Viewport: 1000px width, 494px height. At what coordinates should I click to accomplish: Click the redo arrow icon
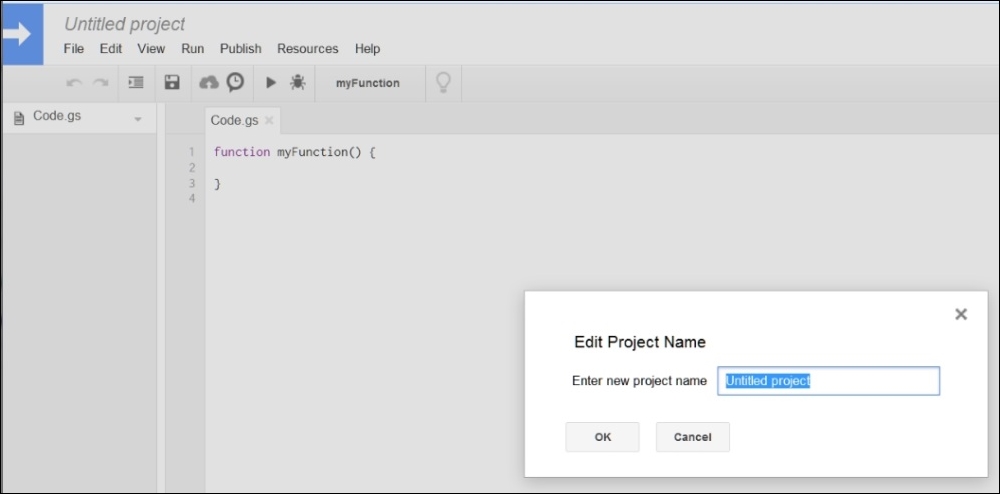tap(100, 83)
